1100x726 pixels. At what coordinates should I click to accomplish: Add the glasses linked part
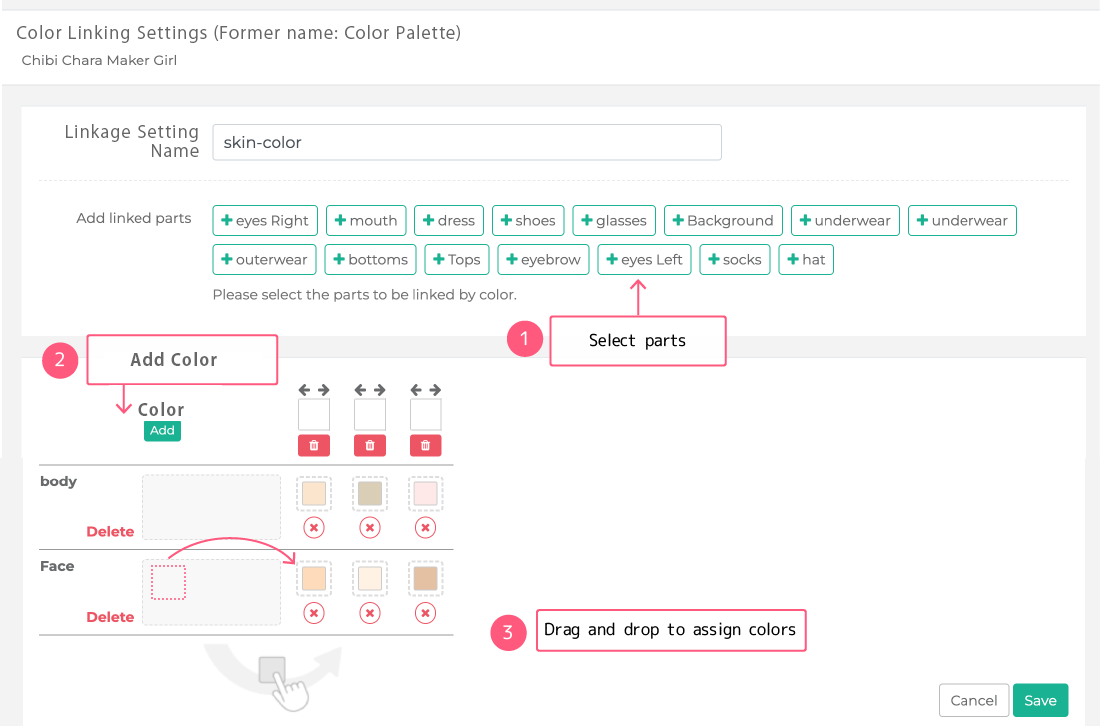point(614,220)
